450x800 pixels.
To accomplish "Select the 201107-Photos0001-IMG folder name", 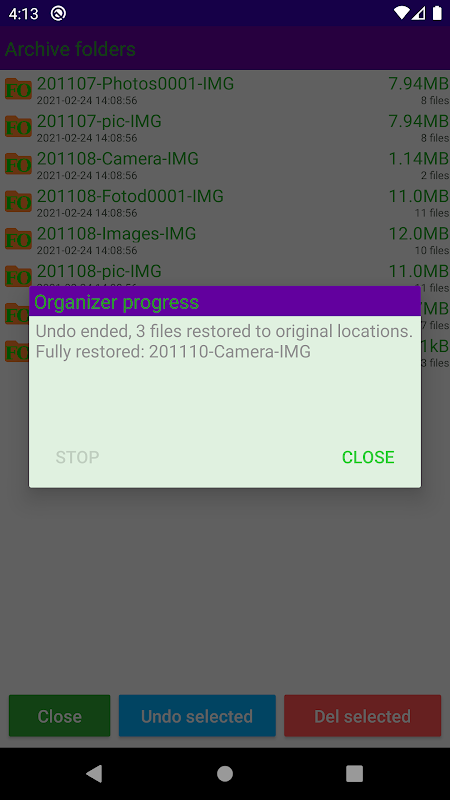I will [x=135, y=83].
